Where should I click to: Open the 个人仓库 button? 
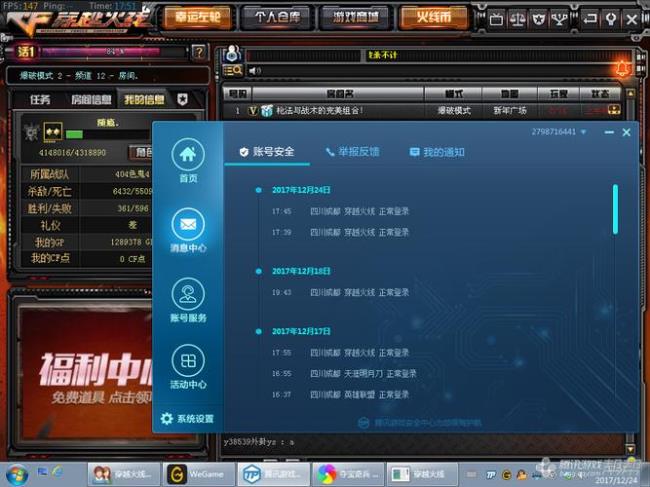point(277,17)
